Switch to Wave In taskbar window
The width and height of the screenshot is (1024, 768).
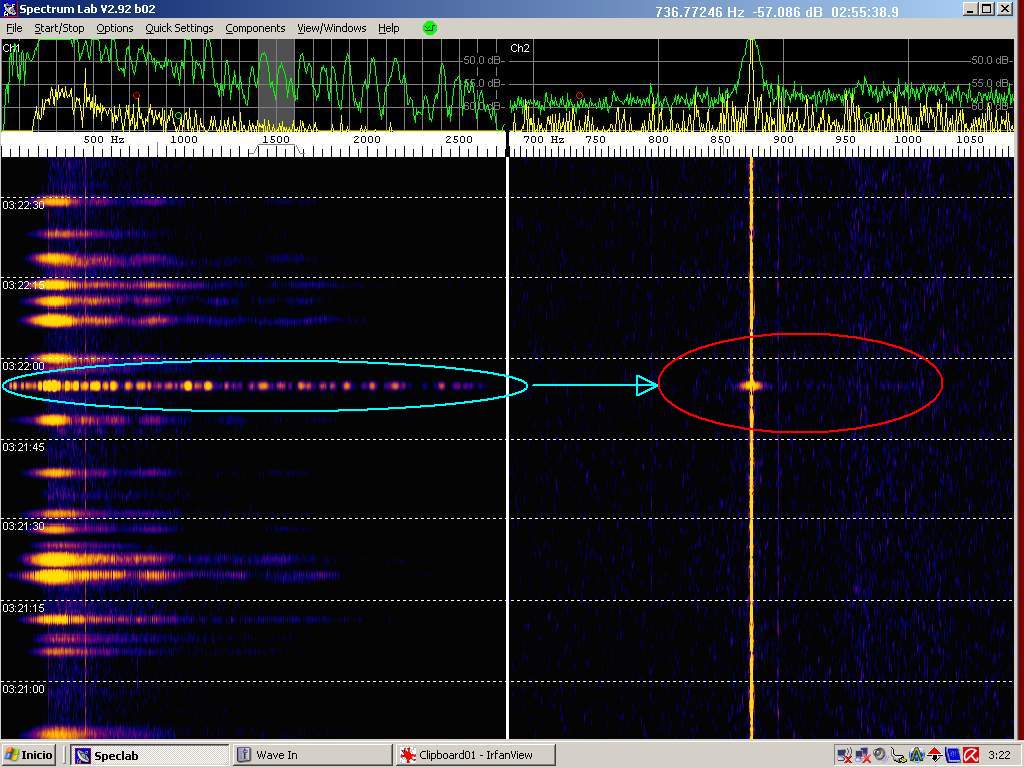(312, 755)
